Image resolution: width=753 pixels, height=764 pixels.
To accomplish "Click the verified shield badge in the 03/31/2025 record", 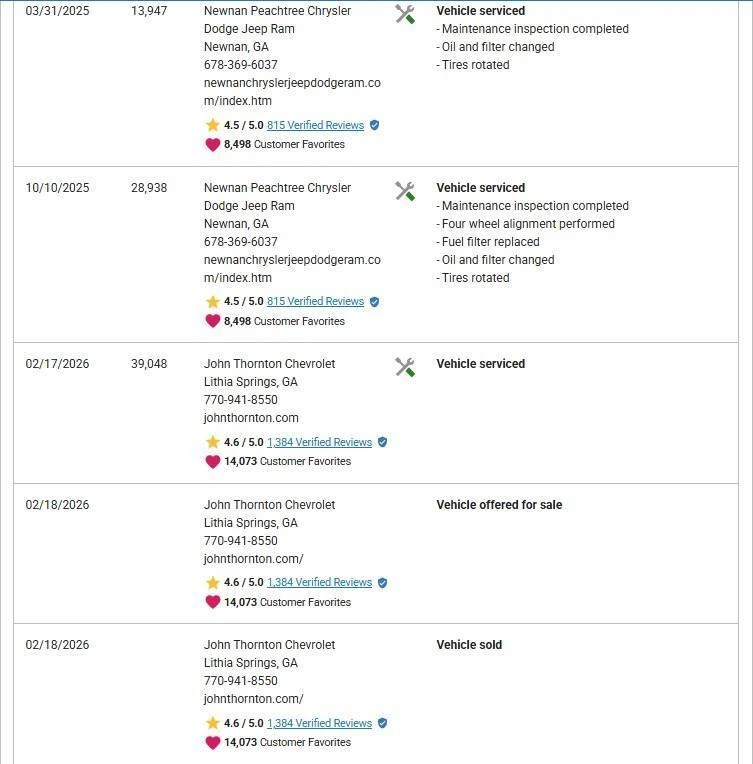I will click(374, 125).
